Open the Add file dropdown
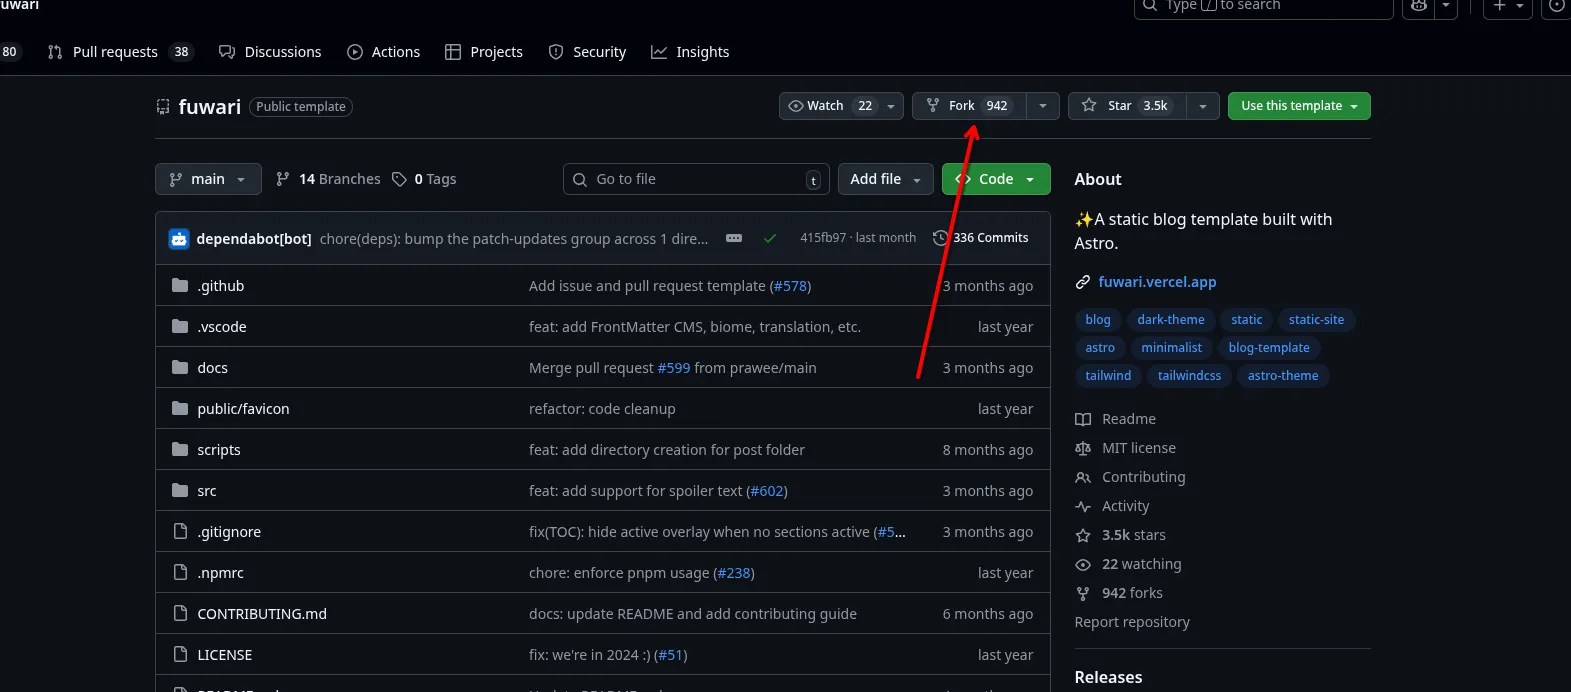This screenshot has width=1571, height=692. click(885, 179)
